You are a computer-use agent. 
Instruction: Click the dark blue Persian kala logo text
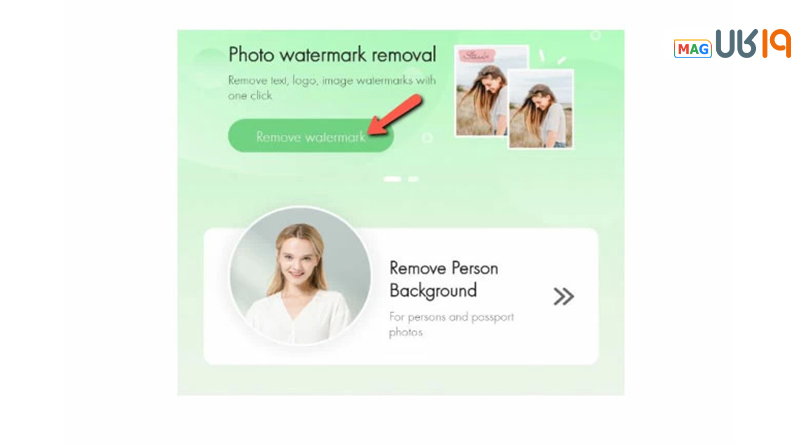(736, 44)
